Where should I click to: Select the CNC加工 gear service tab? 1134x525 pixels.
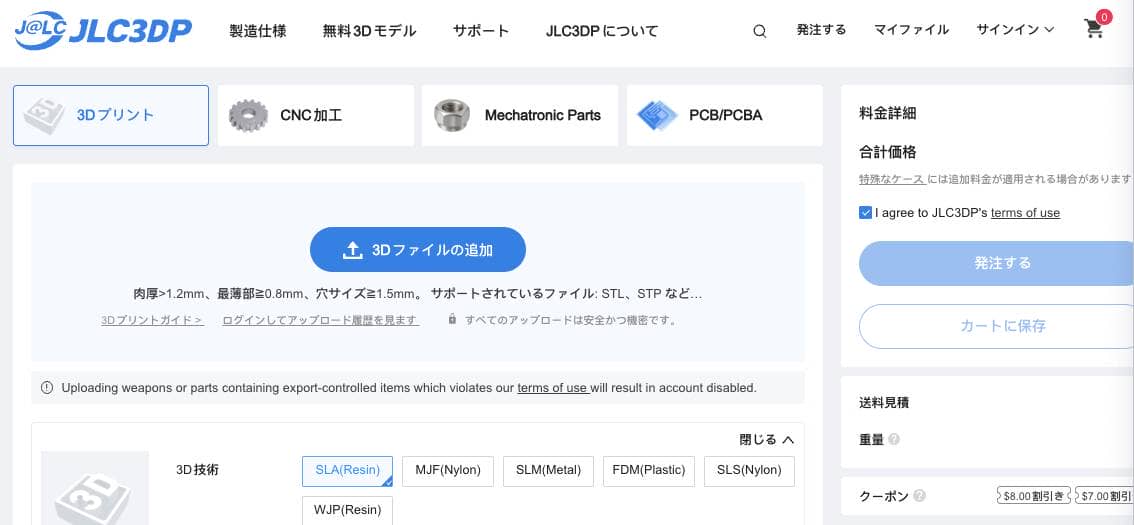coord(315,115)
